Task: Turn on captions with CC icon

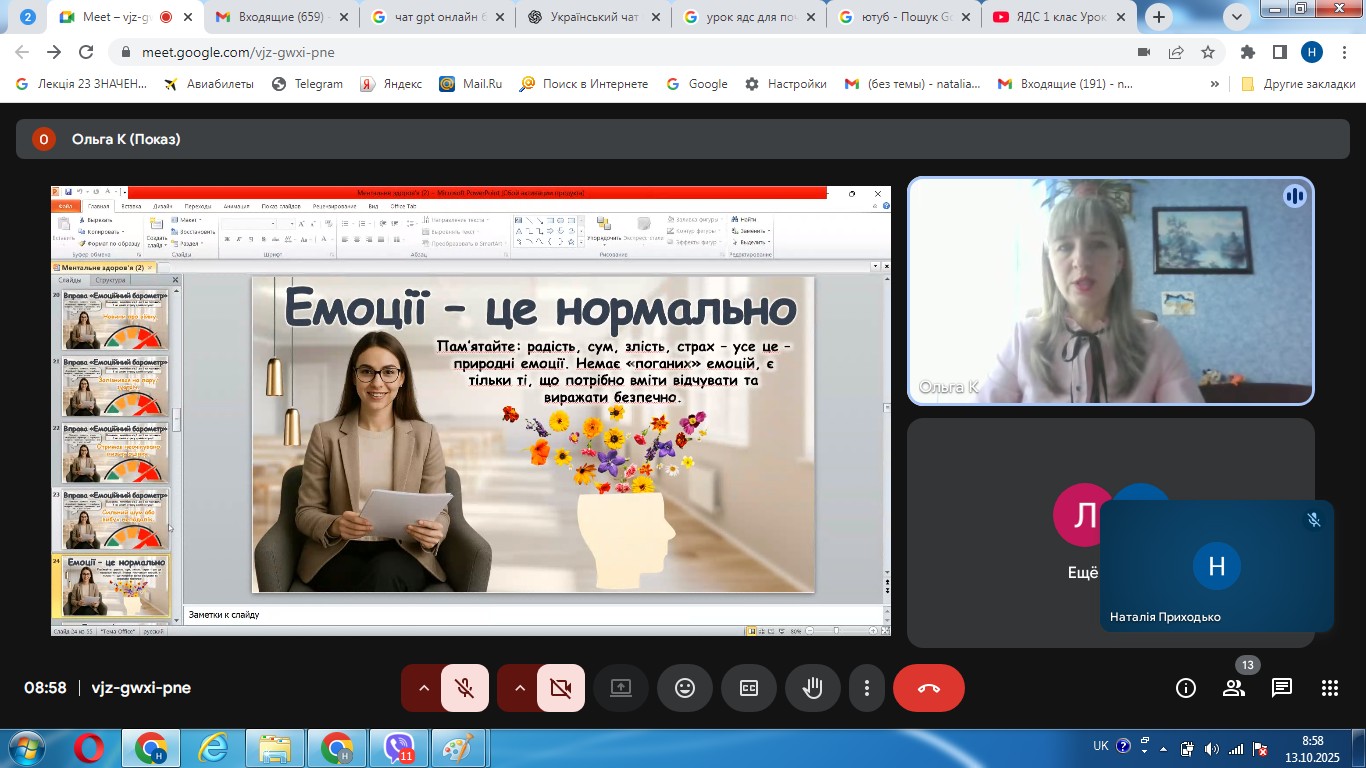Action: tap(749, 688)
